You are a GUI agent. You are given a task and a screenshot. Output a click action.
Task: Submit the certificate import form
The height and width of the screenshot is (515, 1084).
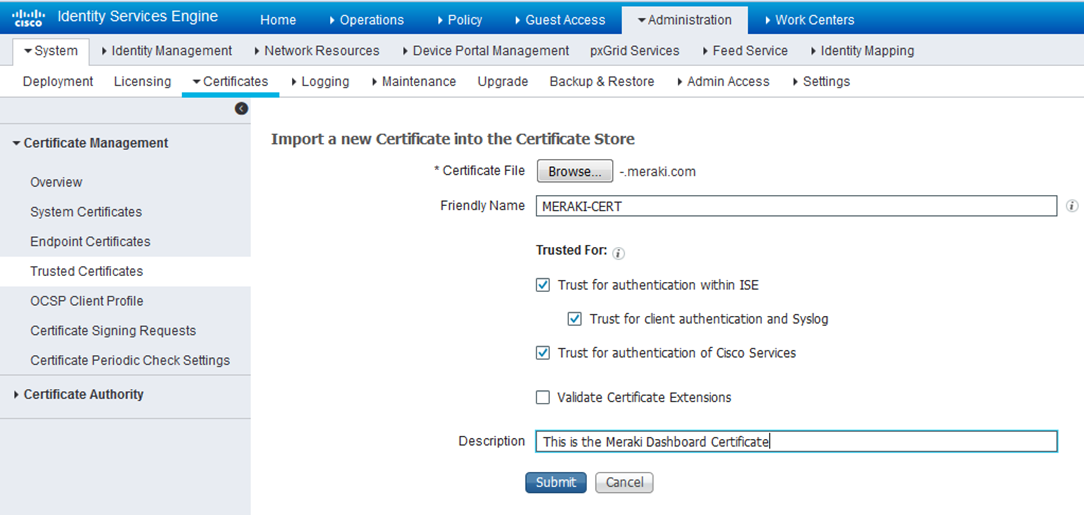click(x=556, y=483)
